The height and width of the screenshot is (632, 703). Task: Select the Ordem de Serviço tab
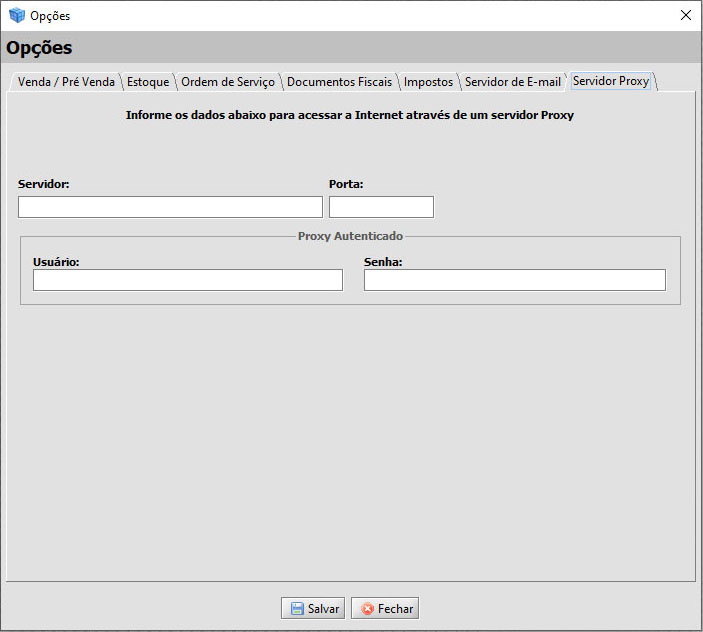point(227,82)
